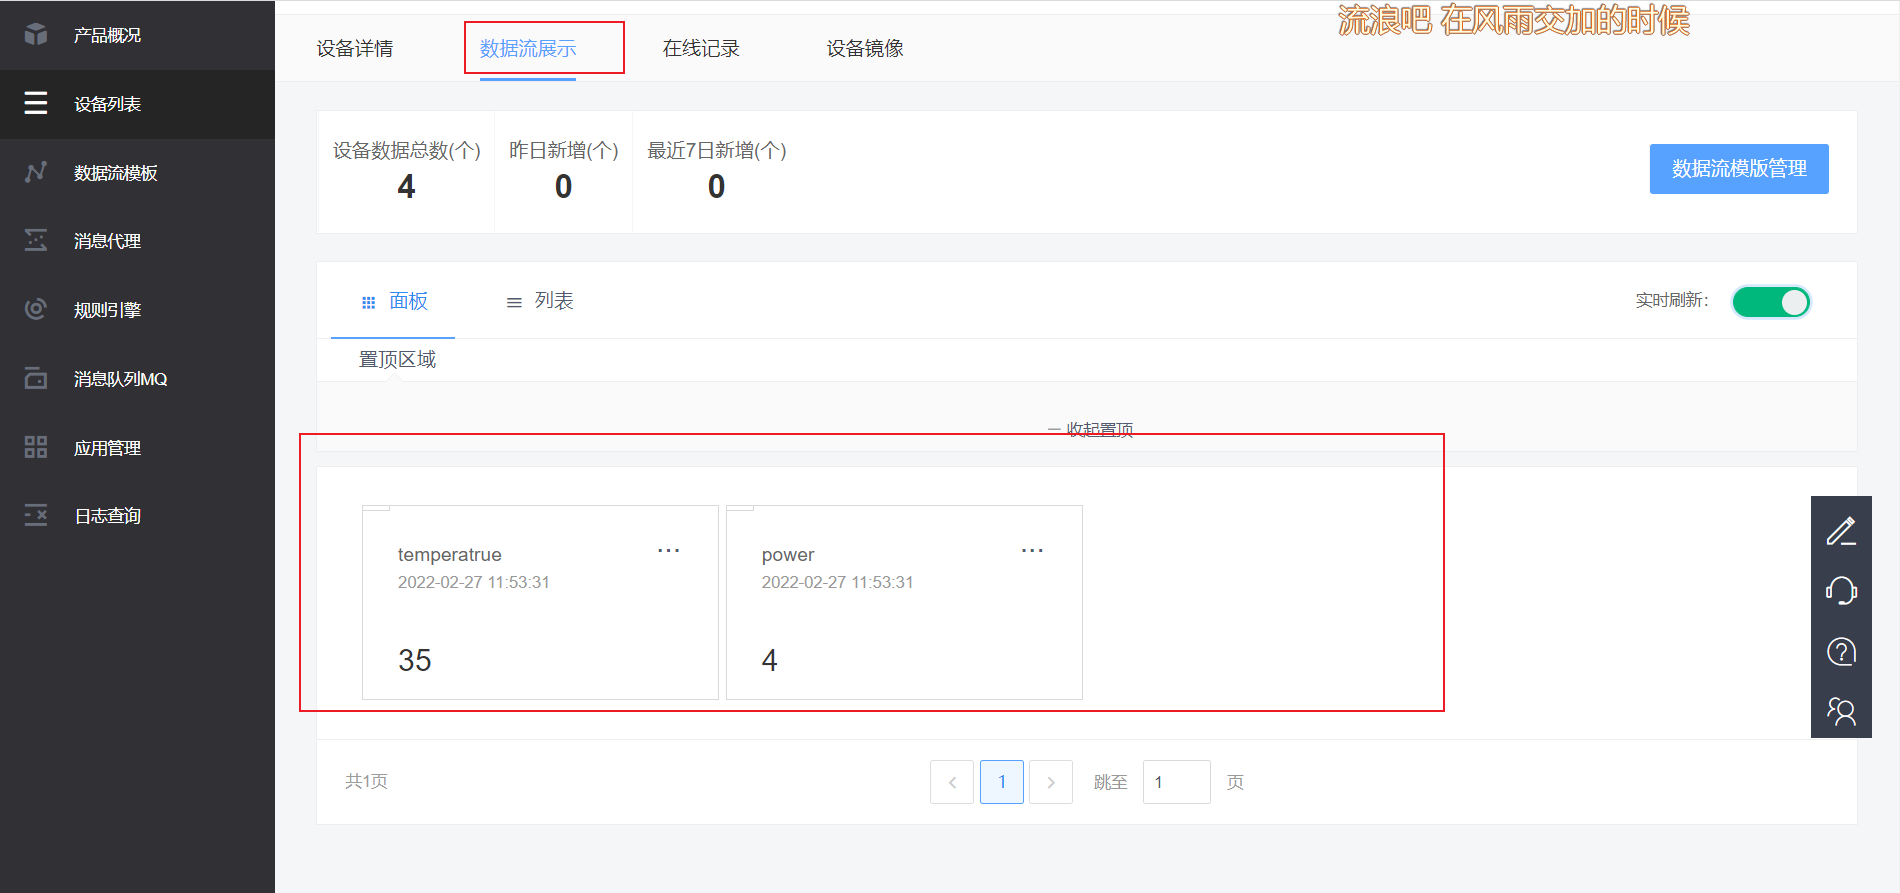The height and width of the screenshot is (893, 1900).
Task: Click the 列表 list view icon
Action: coord(514,302)
